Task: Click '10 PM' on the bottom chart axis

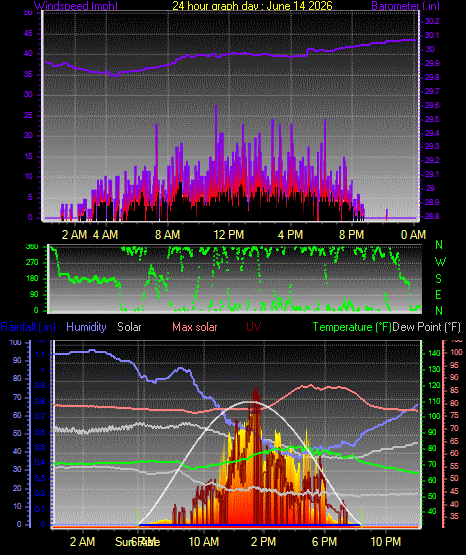Action: tap(386, 542)
